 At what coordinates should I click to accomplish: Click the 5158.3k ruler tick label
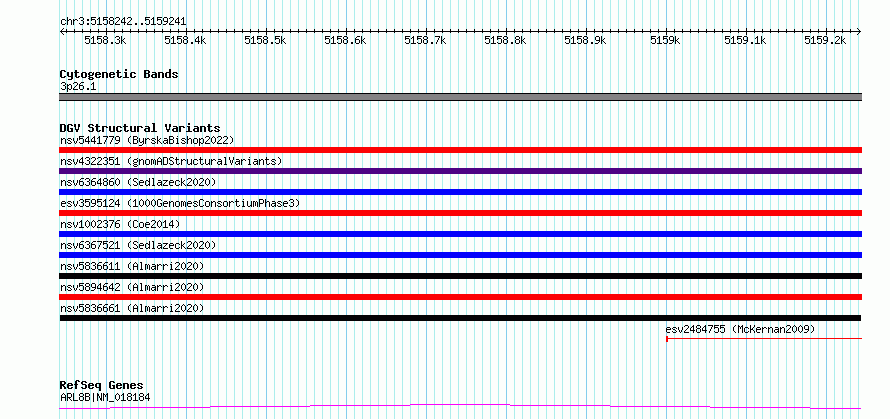coord(105,40)
